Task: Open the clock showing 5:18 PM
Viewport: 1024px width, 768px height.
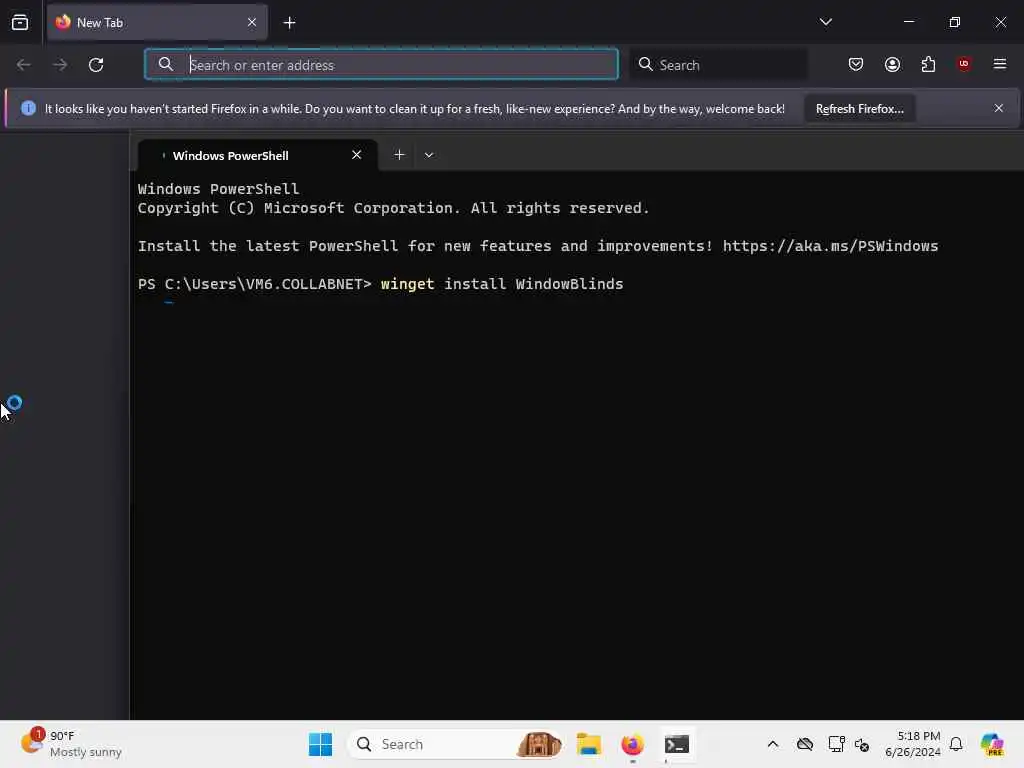Action: pos(913,744)
